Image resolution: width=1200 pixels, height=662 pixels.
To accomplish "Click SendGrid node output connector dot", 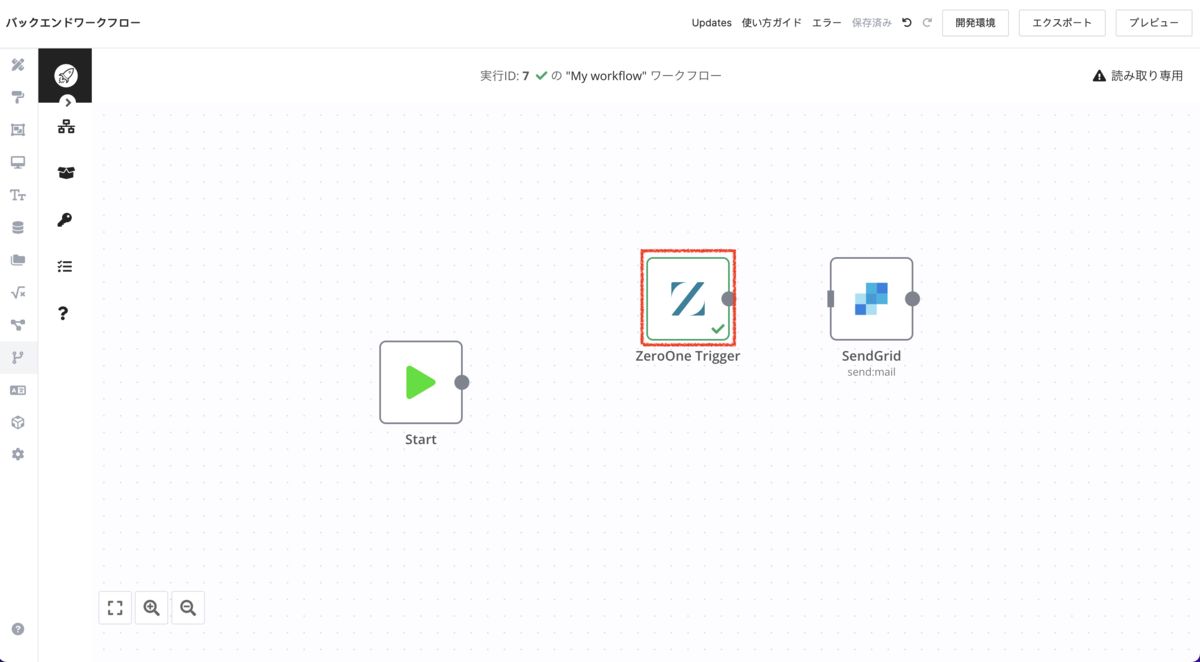I will pos(912,299).
